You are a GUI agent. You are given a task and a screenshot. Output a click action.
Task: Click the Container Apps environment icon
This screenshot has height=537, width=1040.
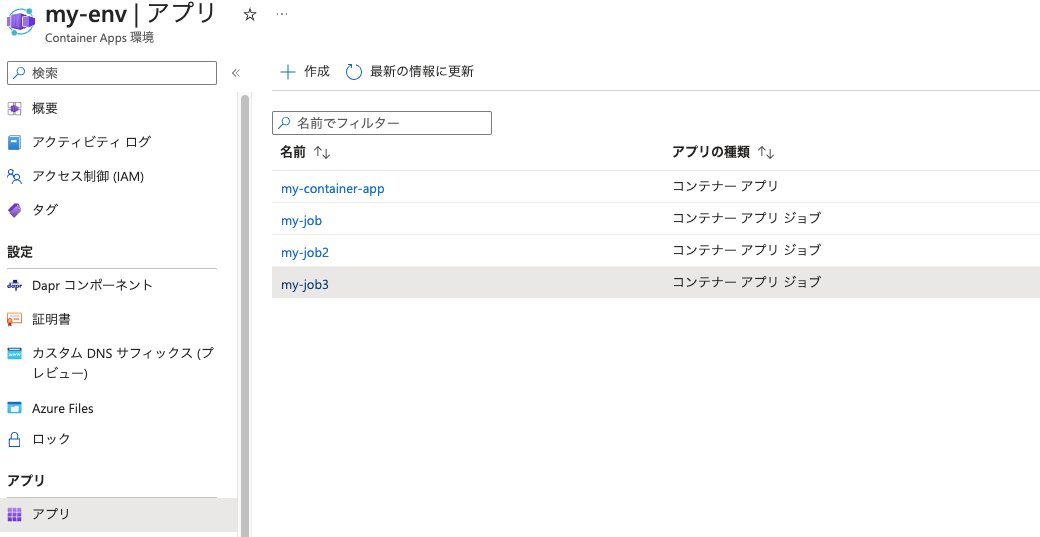coord(20,22)
